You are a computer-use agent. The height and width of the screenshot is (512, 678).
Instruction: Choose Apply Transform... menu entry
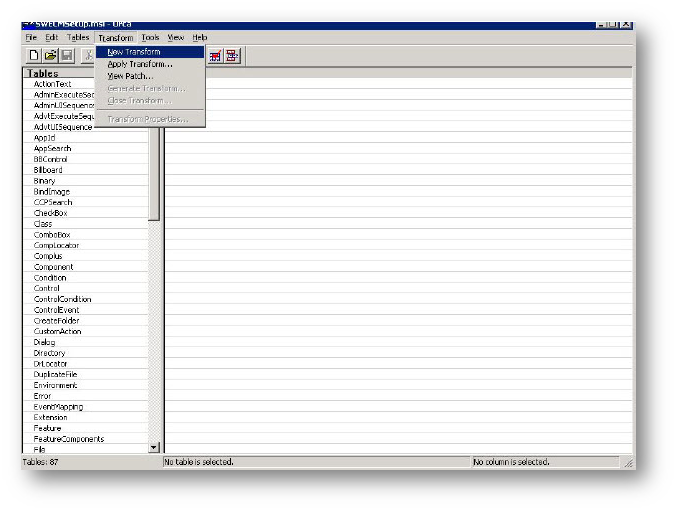point(139,64)
